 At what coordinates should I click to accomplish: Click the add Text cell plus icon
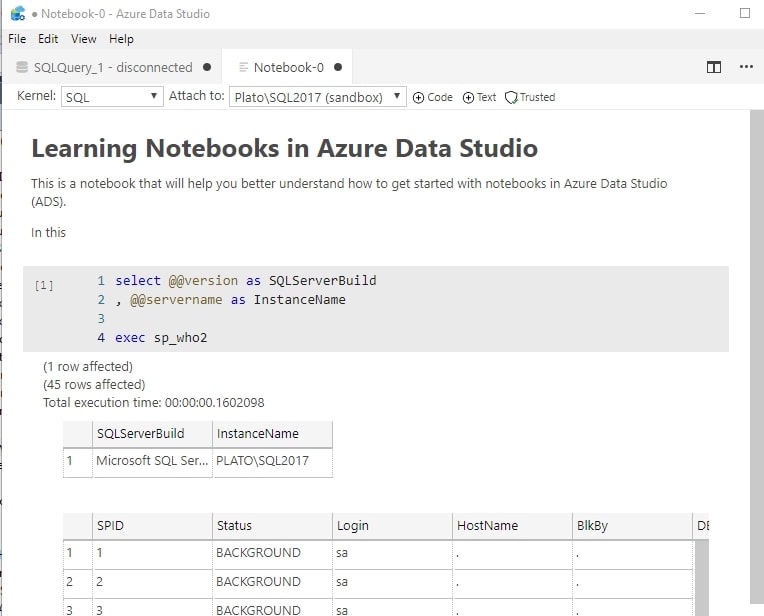point(468,97)
